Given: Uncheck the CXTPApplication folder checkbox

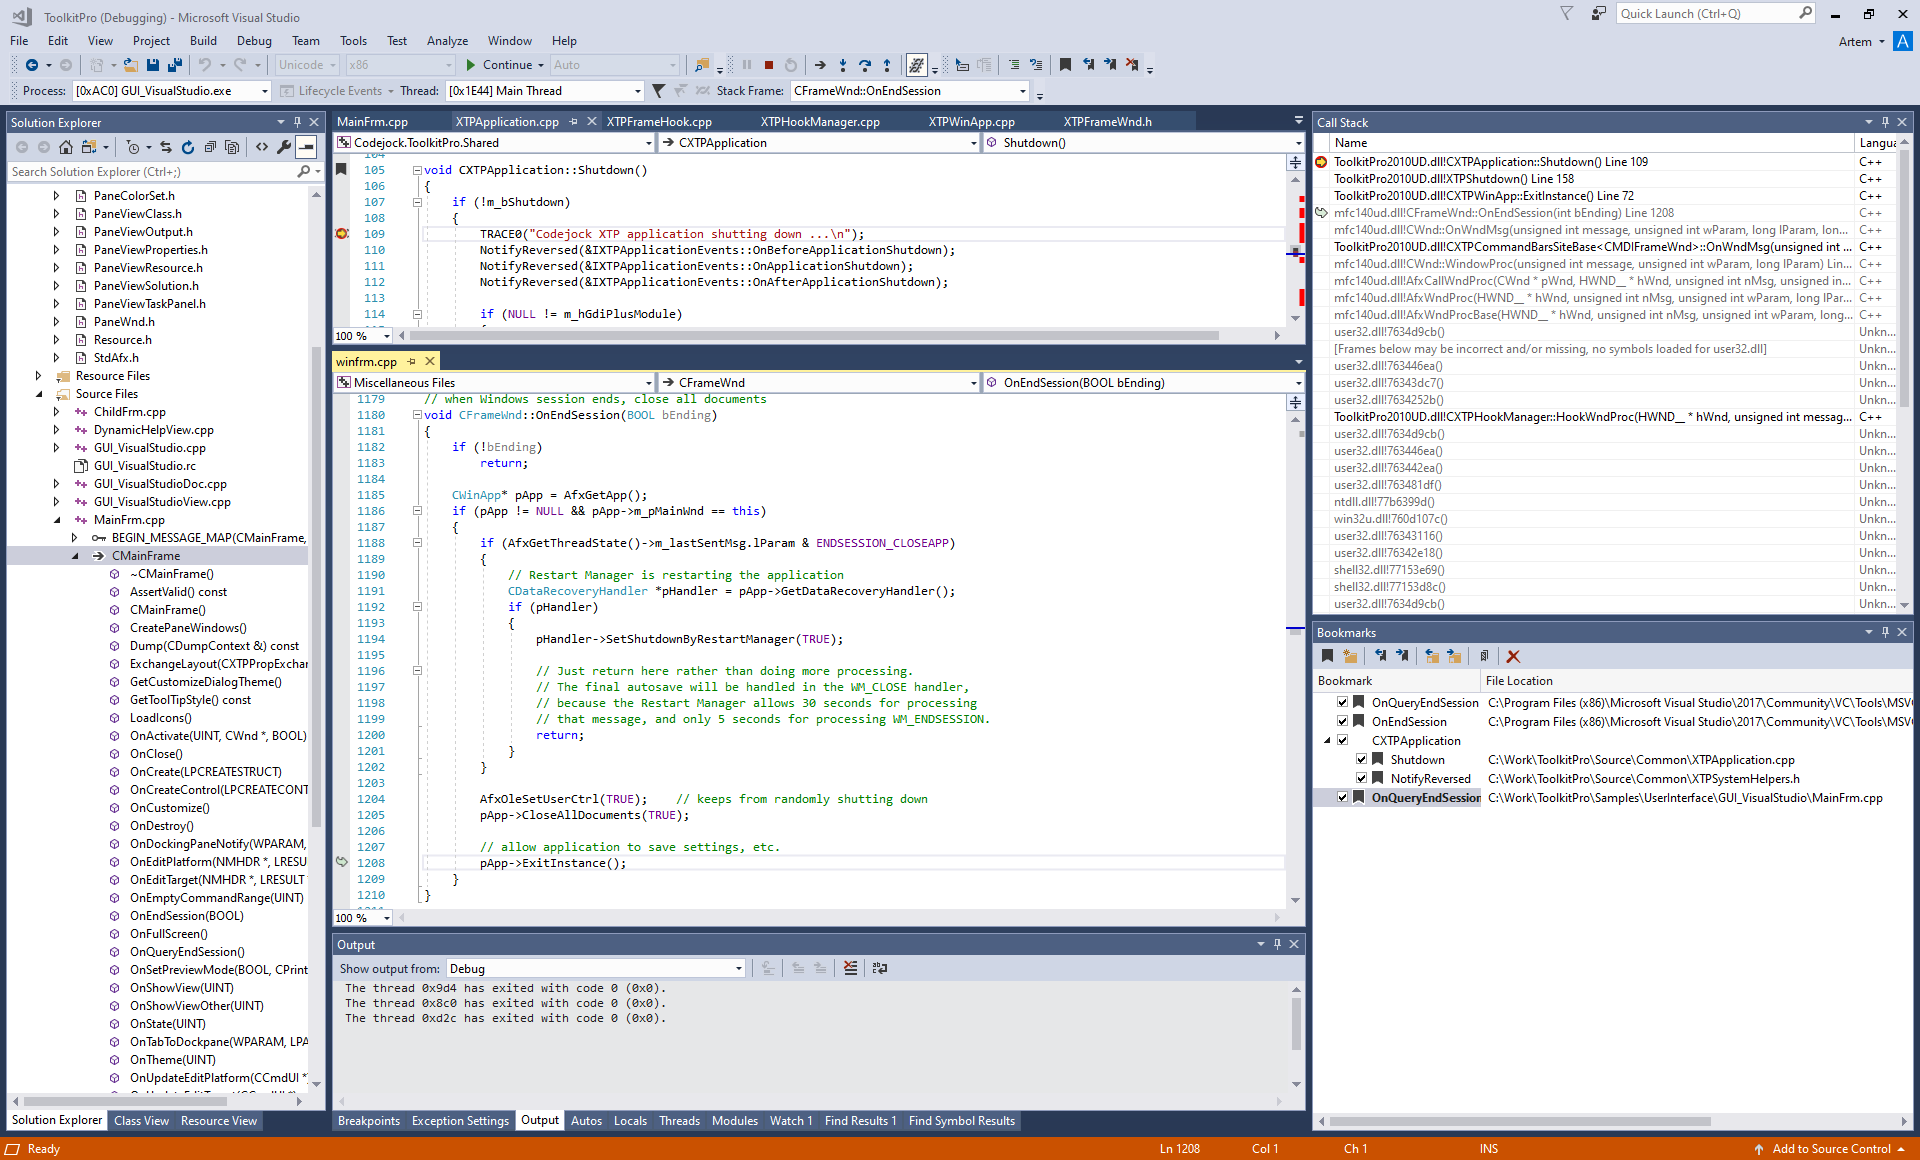Looking at the screenshot, I should (1343, 741).
